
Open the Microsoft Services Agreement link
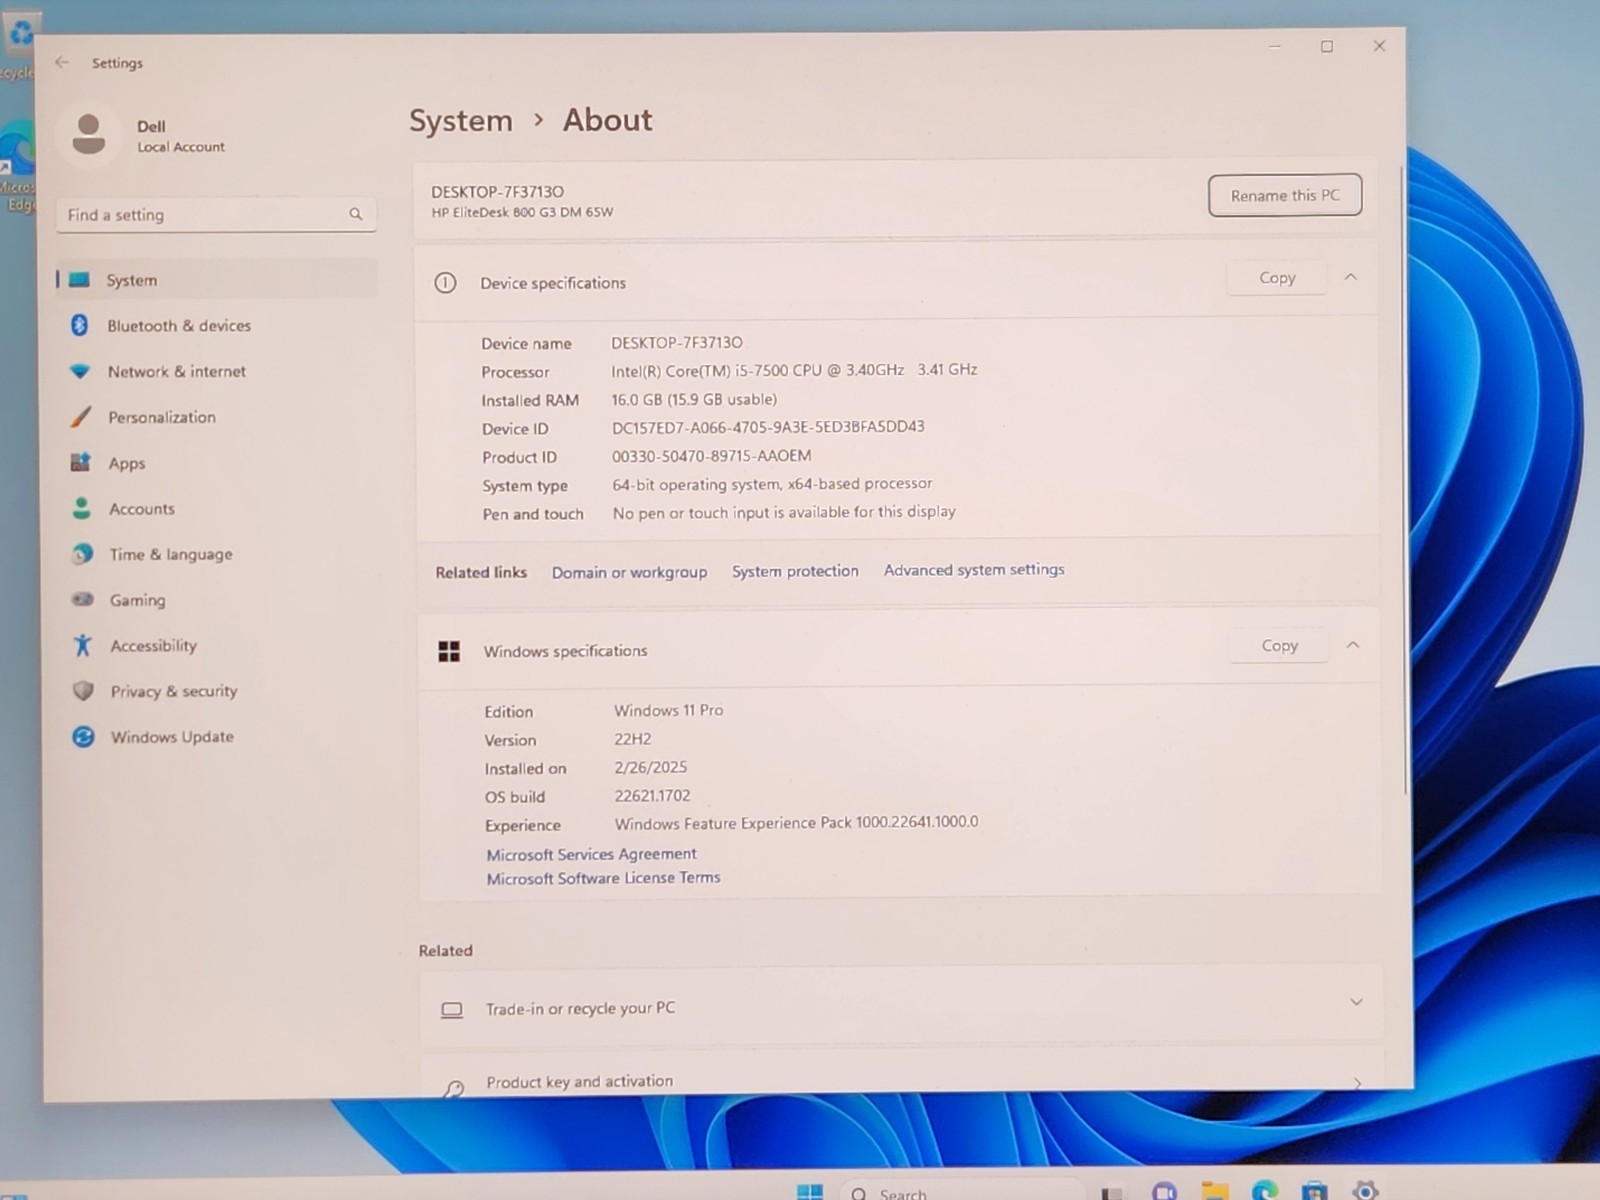pyautogui.click(x=591, y=854)
